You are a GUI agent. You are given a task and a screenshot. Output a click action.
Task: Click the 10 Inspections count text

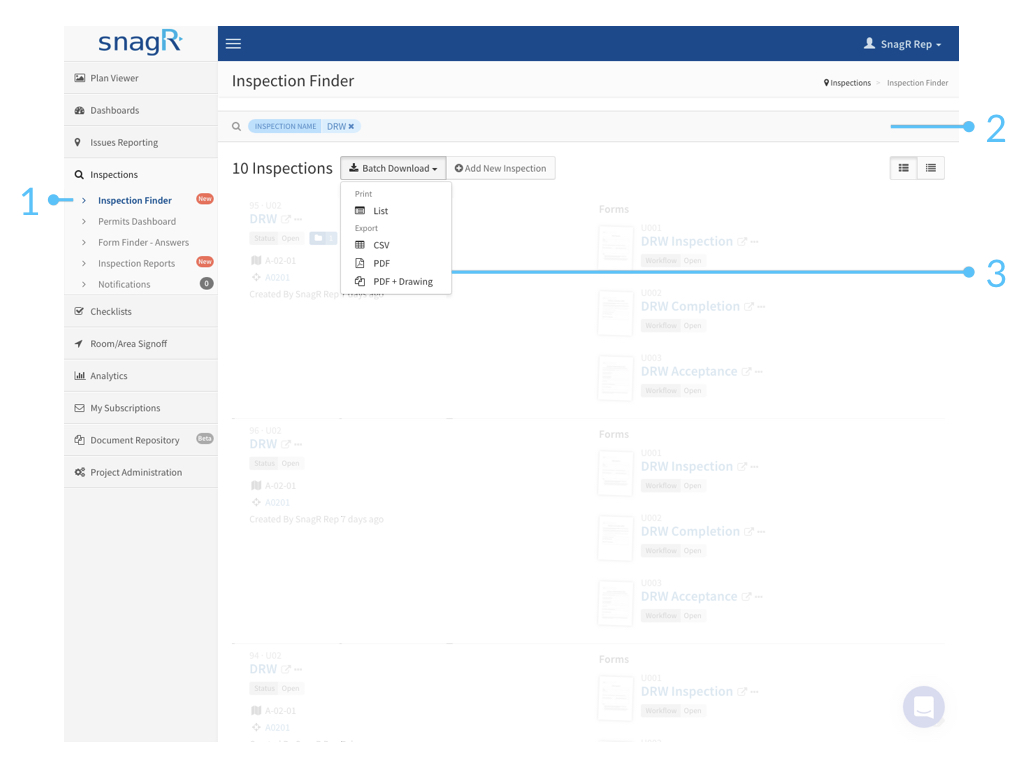click(282, 168)
